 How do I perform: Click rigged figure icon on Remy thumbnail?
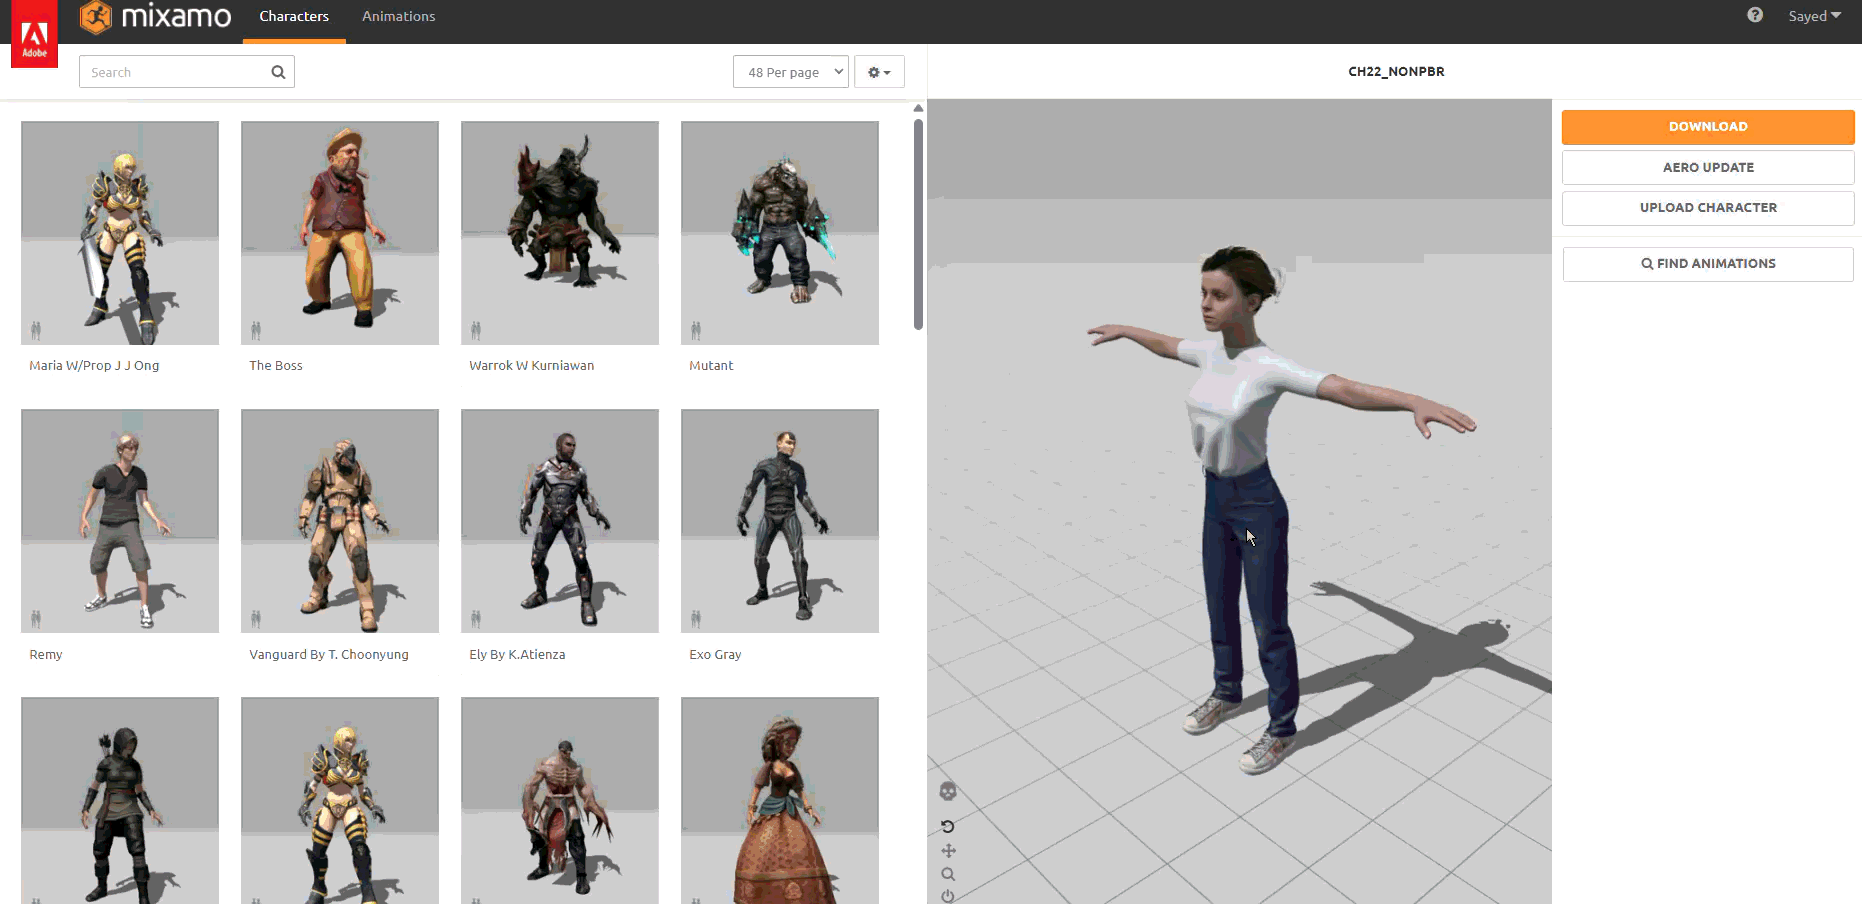tap(36, 619)
